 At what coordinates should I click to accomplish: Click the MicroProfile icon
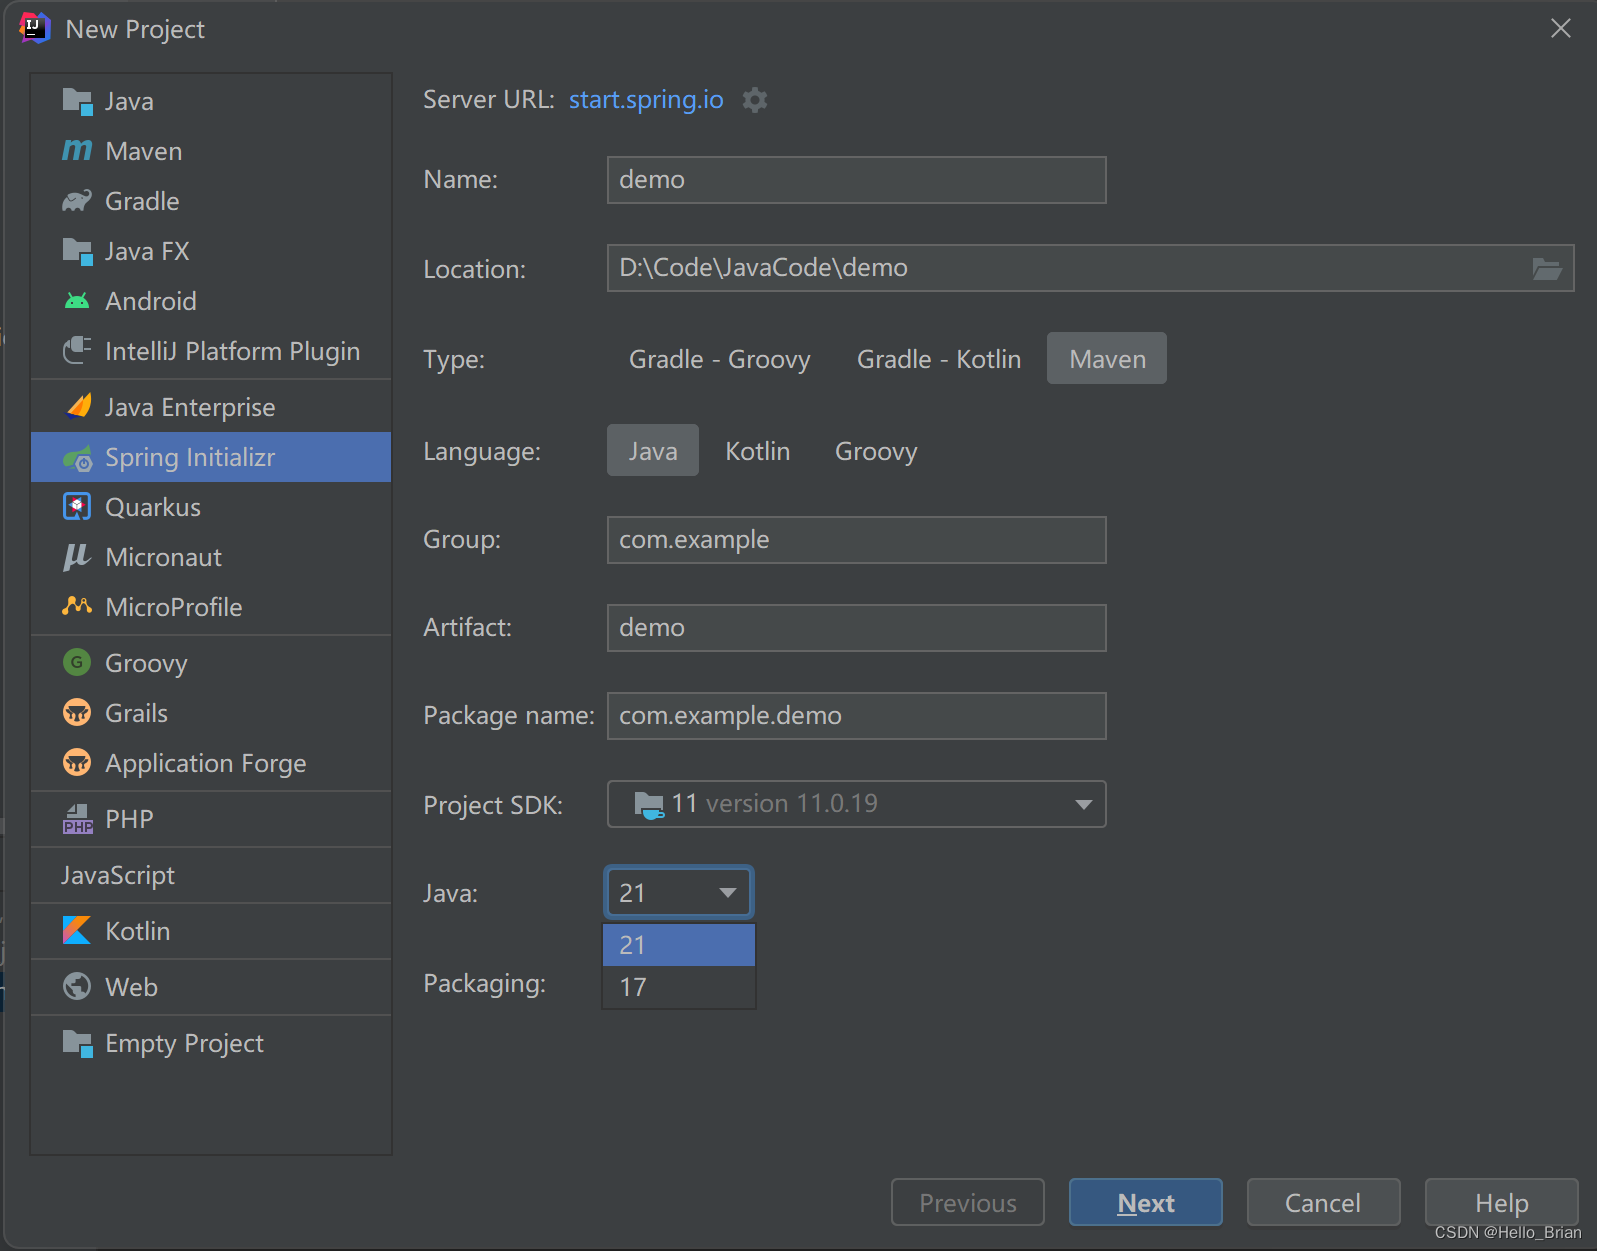click(77, 606)
